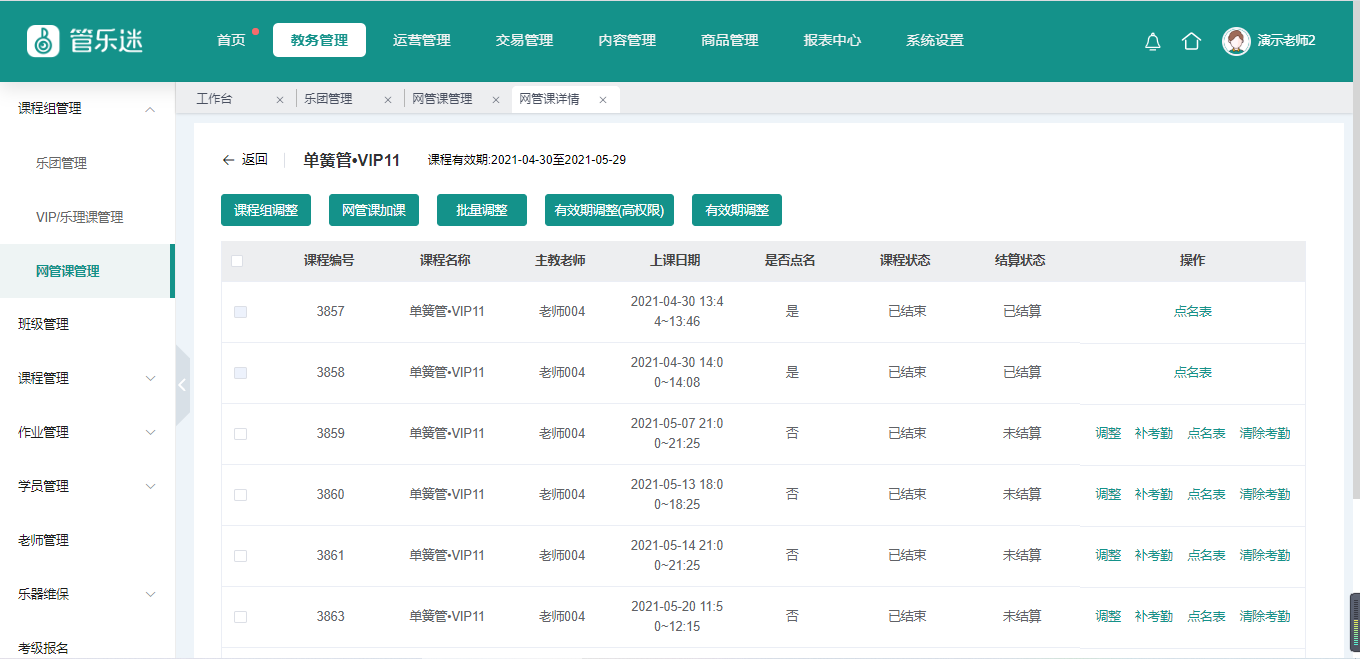Open 点名表 for course 3857

(1192, 312)
